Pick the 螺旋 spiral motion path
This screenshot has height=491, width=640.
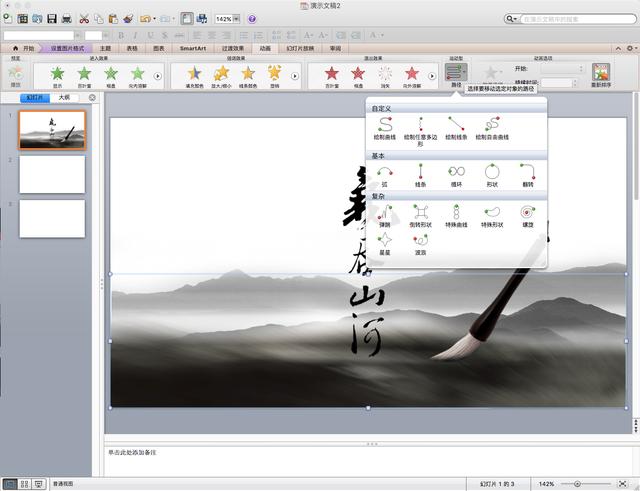(x=528, y=216)
